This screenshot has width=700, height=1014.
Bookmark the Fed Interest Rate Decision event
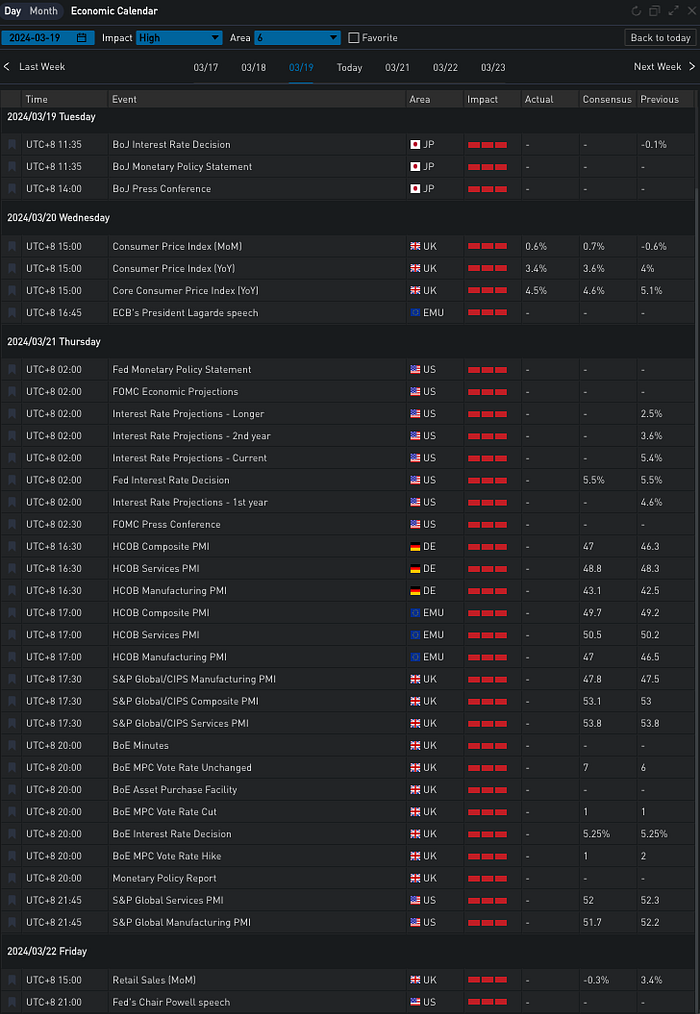[12, 480]
